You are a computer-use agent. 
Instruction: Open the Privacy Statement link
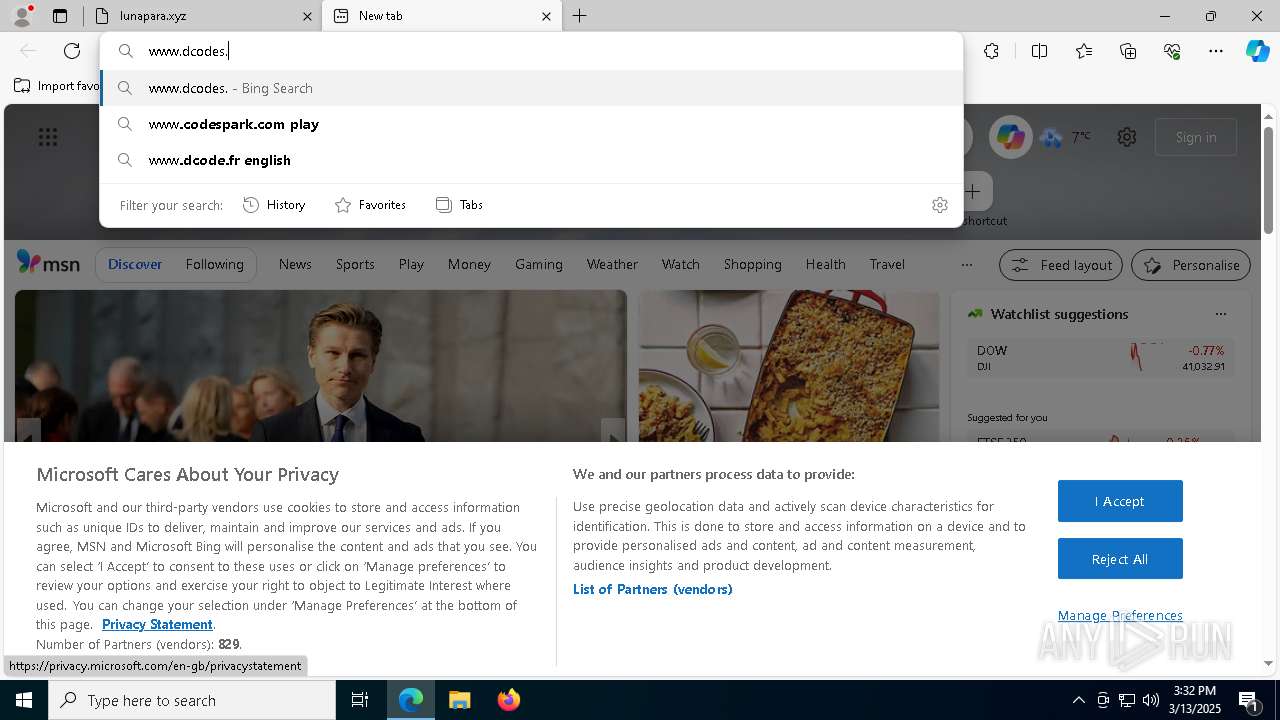(x=157, y=624)
